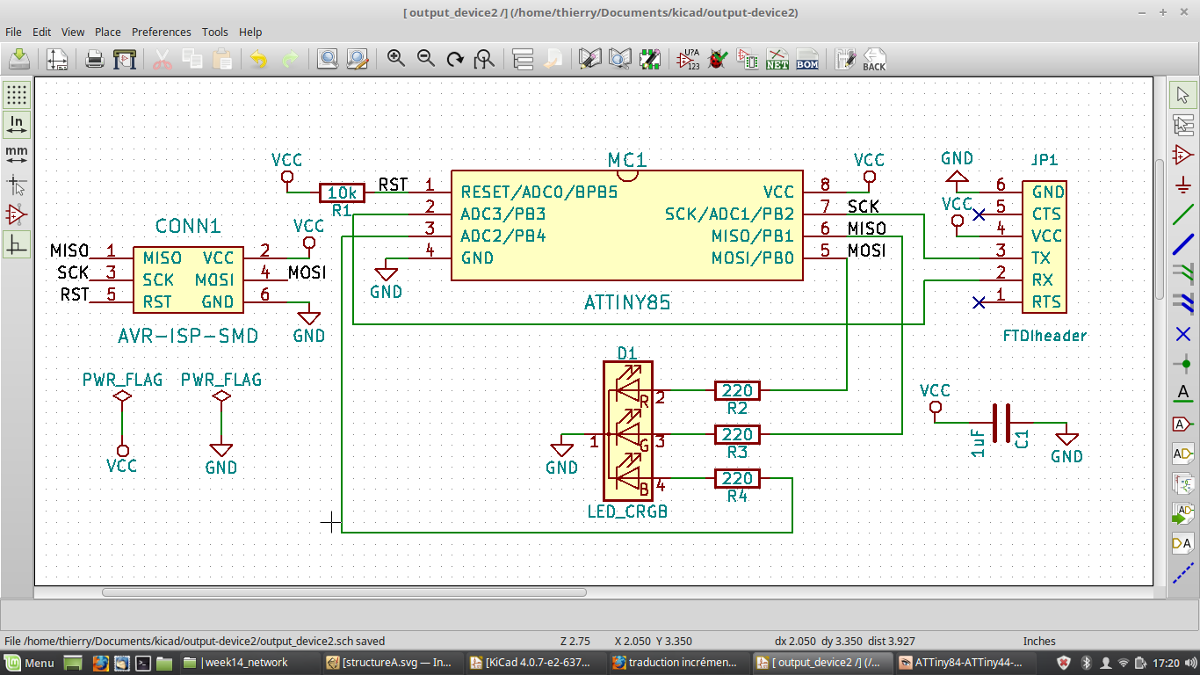1200x675 pixels.
Task: Select the hierarchy navigation tool
Action: (1183, 125)
